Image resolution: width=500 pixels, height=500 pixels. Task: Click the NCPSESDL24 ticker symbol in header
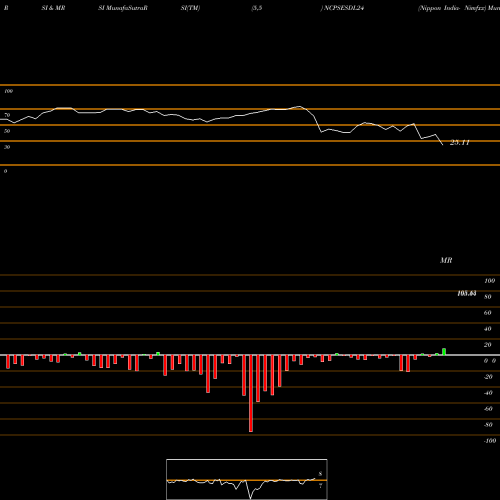[344, 8]
